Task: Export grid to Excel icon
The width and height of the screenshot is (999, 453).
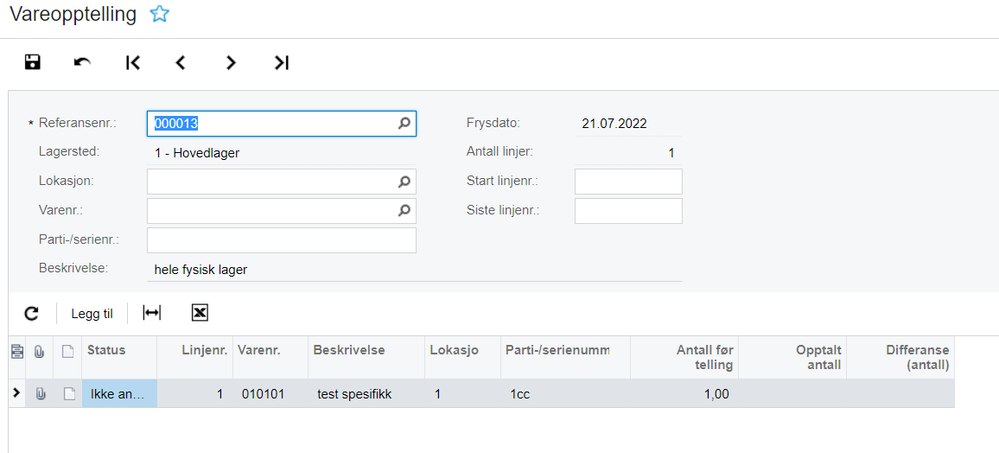Action: pyautogui.click(x=200, y=312)
